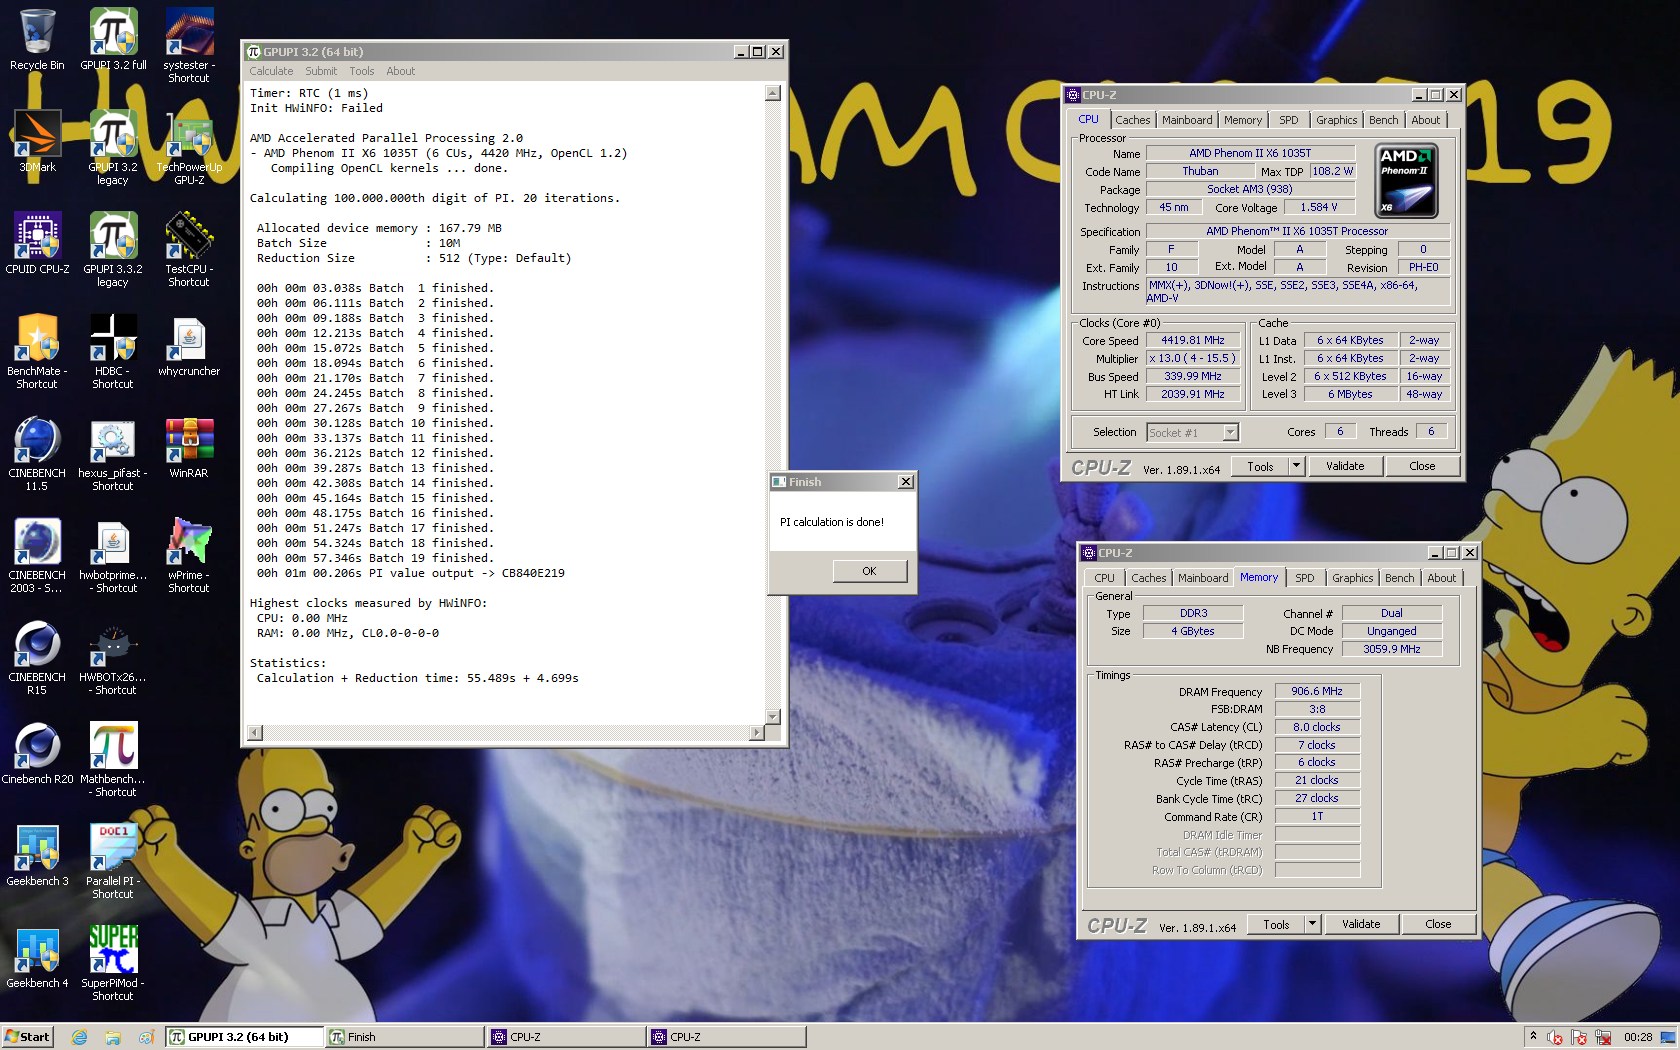The image size is (1680, 1050).
Task: Open Mathbench Shortcut desktop icon
Action: 113,760
